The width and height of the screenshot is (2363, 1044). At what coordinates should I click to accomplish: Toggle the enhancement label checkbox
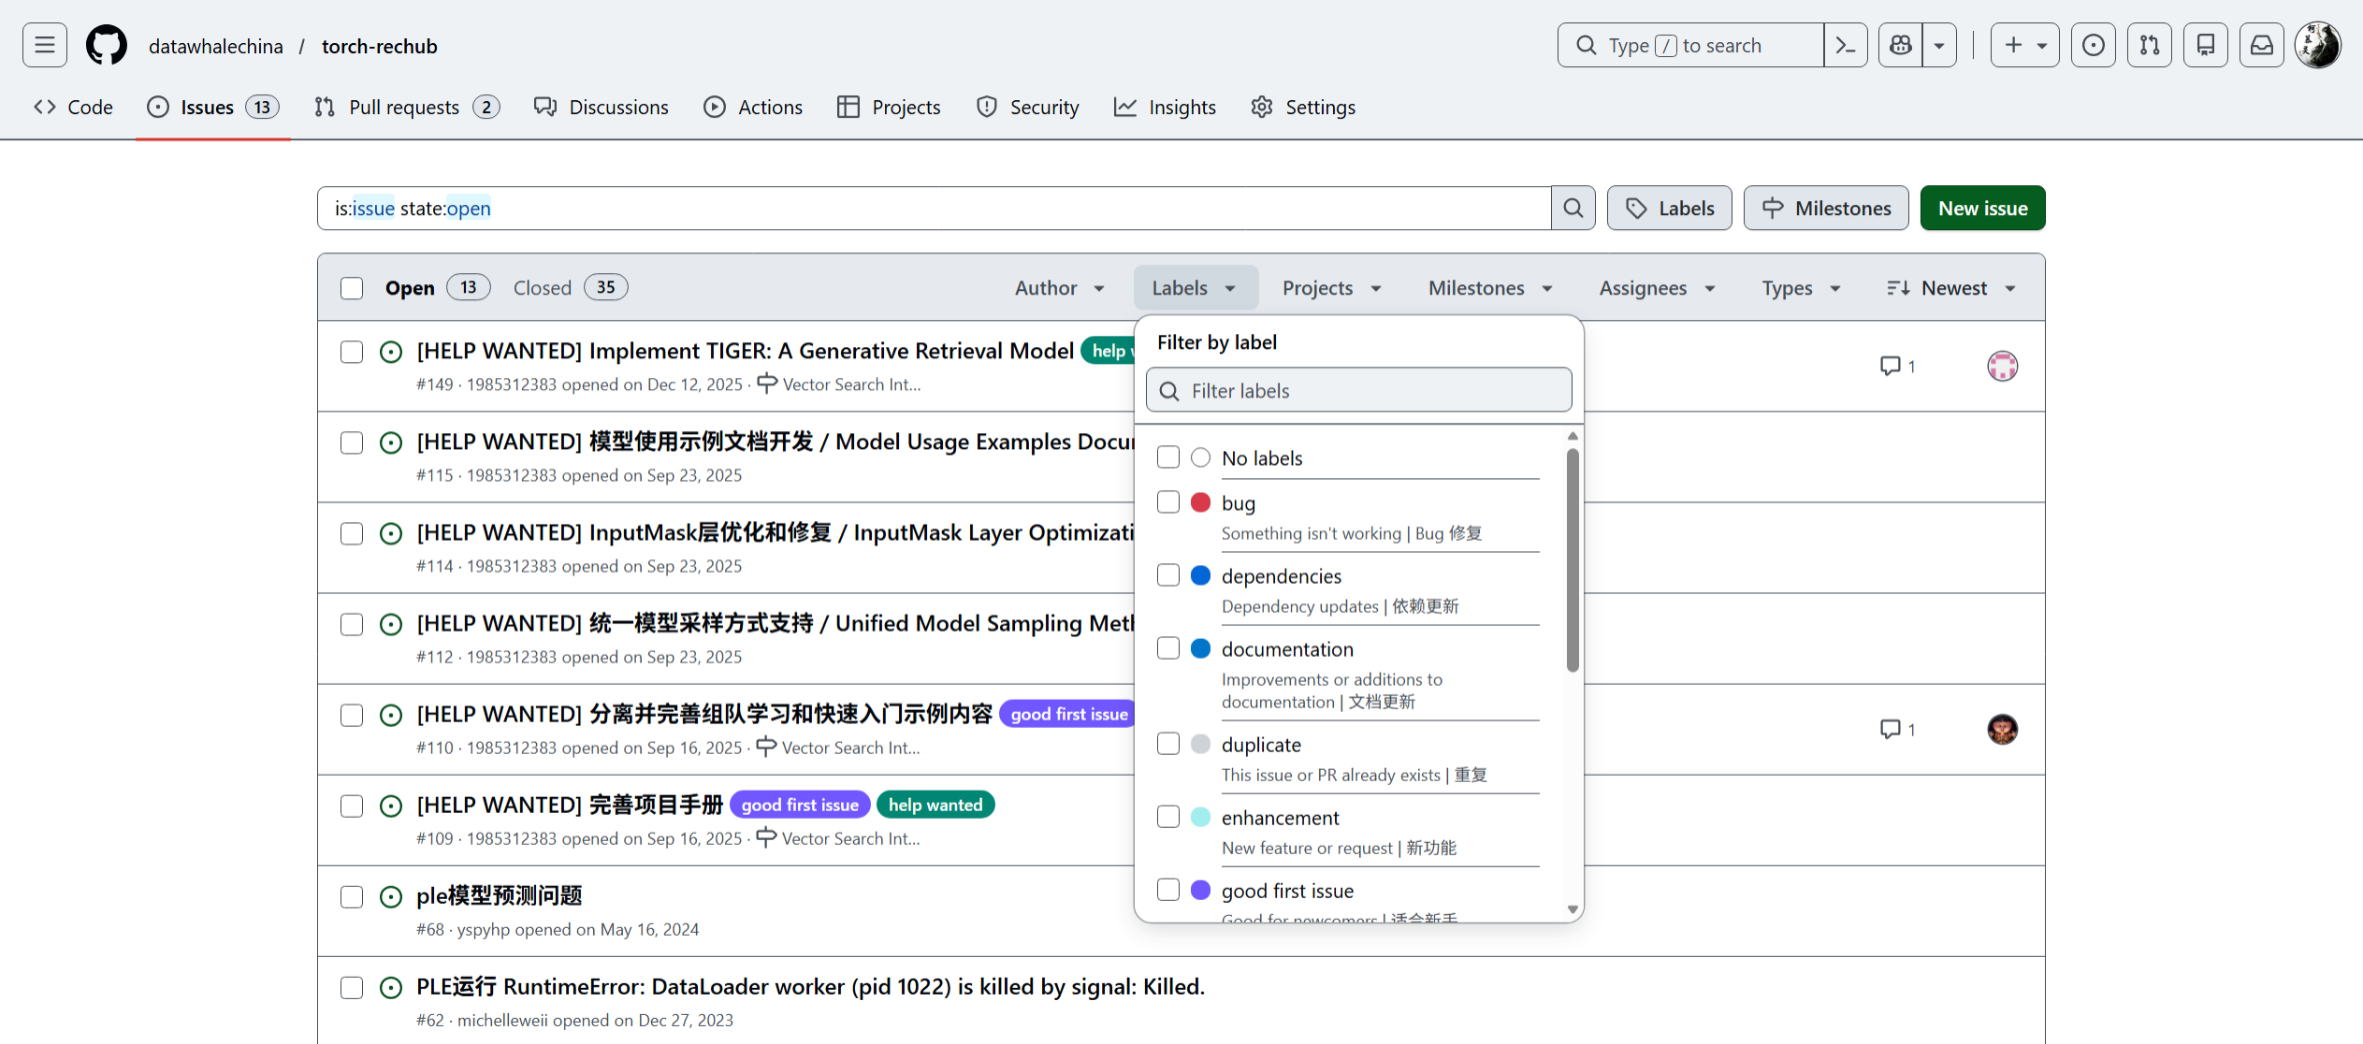click(x=1168, y=817)
